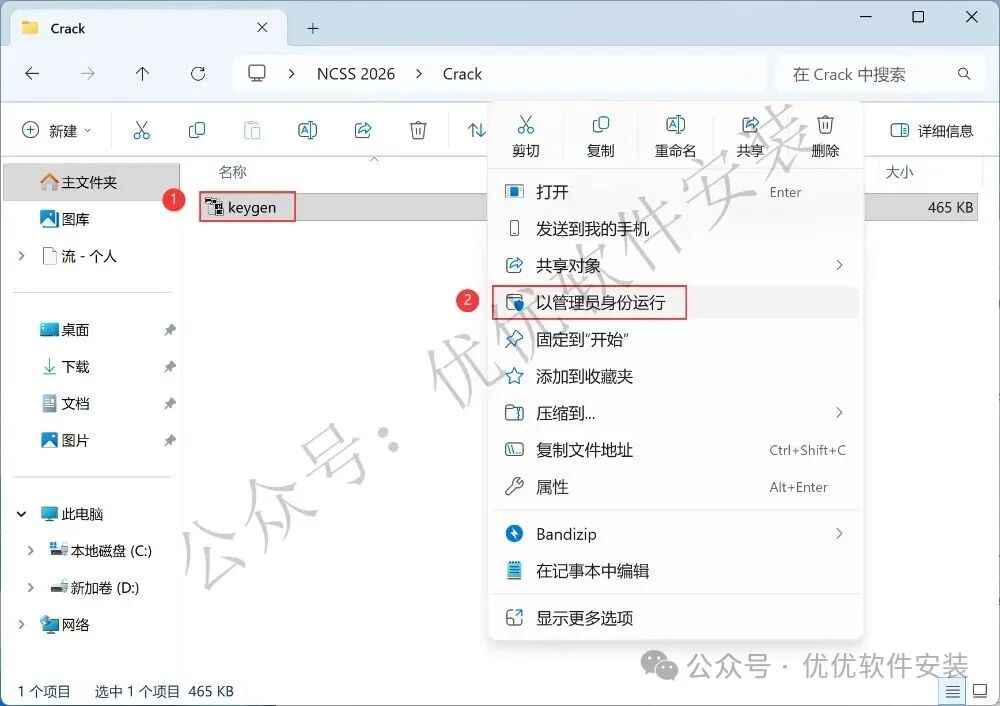Click the Share icon in context menu
Viewport: 1000px width, 706px height.
(x=750, y=124)
